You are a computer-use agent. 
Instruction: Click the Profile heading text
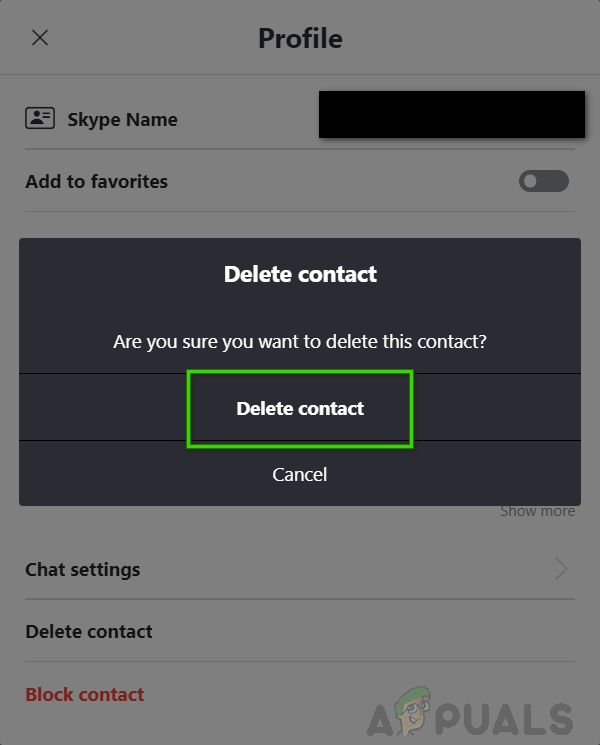click(x=300, y=38)
